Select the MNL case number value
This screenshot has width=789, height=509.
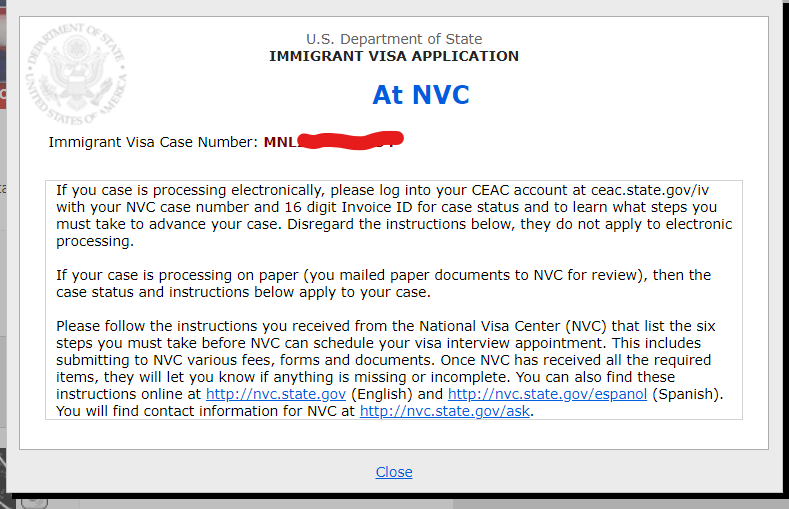coord(333,141)
